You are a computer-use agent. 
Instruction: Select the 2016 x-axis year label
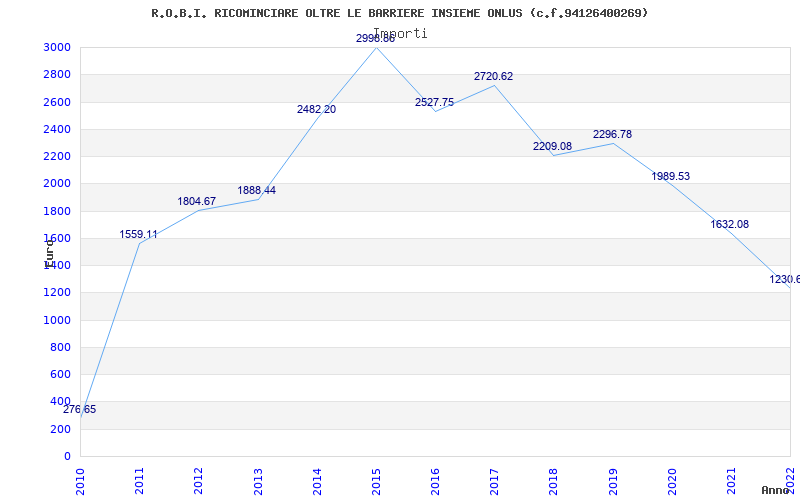tap(435, 481)
